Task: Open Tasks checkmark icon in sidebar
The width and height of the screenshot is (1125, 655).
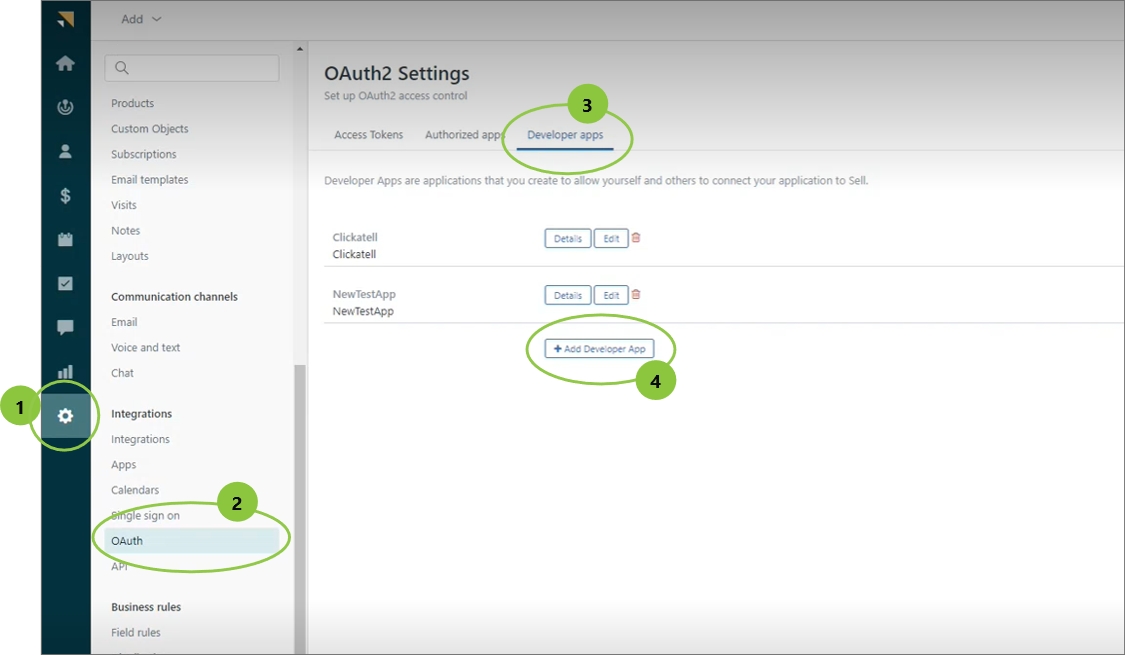Action: point(65,284)
